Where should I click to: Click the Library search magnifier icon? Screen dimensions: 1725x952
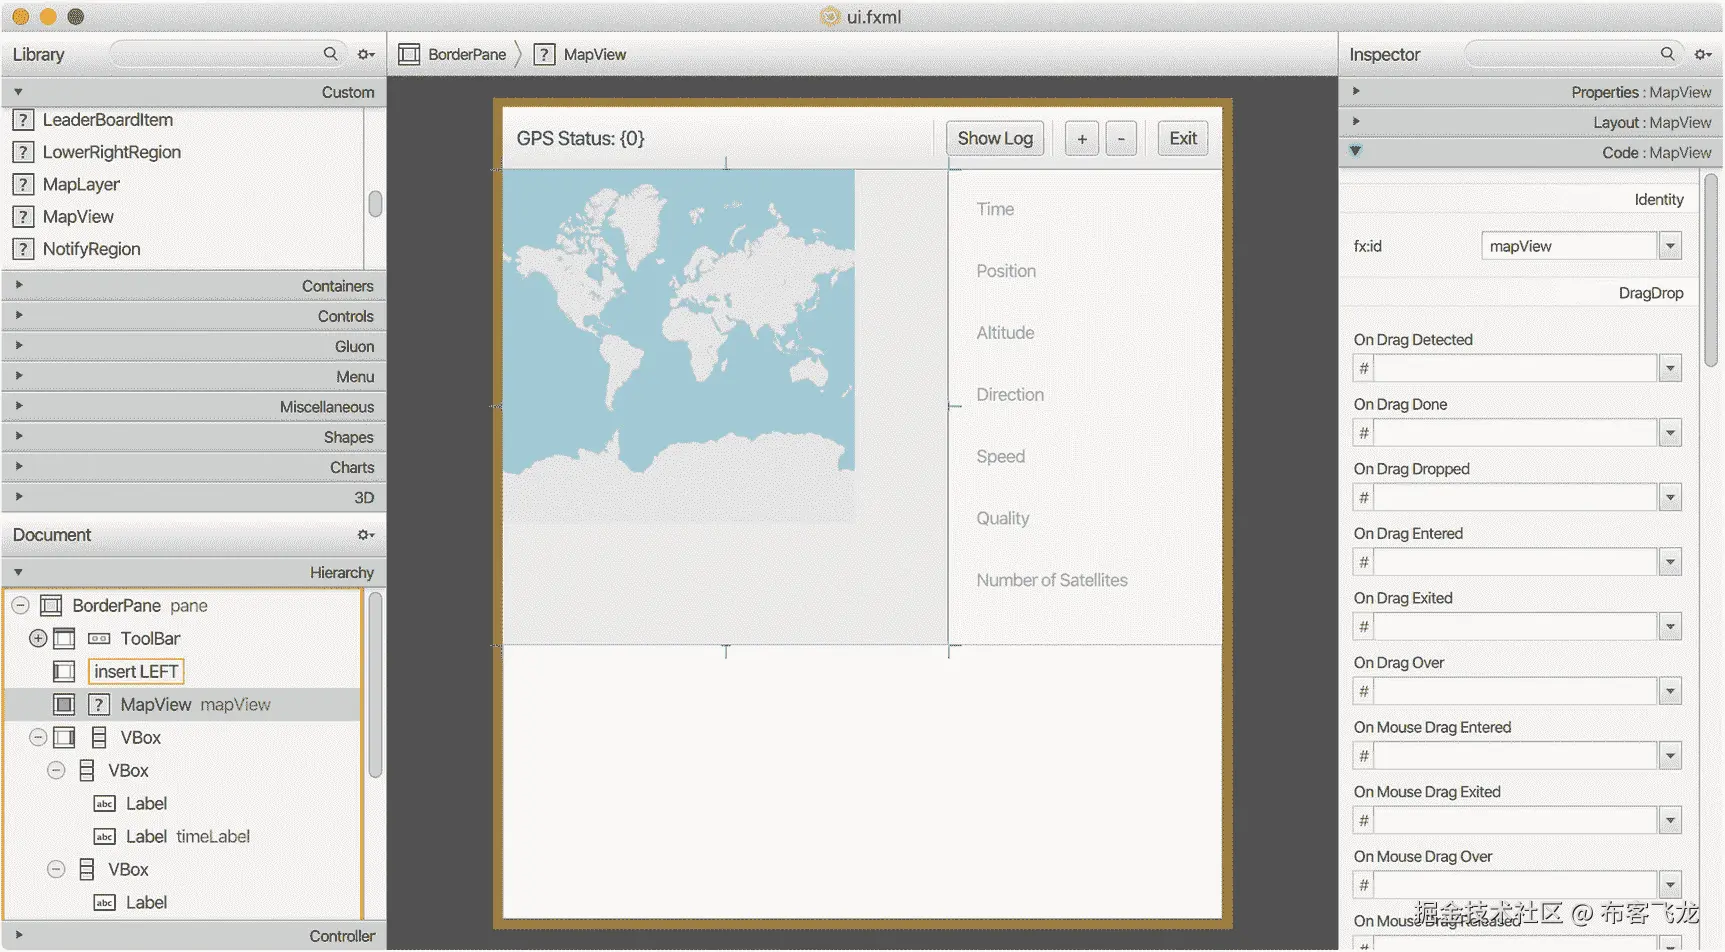point(330,54)
